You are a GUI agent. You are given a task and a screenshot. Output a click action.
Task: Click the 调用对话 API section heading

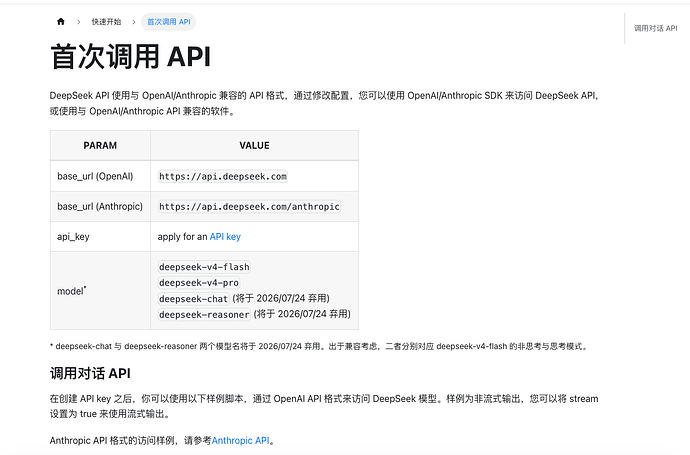click(90, 374)
